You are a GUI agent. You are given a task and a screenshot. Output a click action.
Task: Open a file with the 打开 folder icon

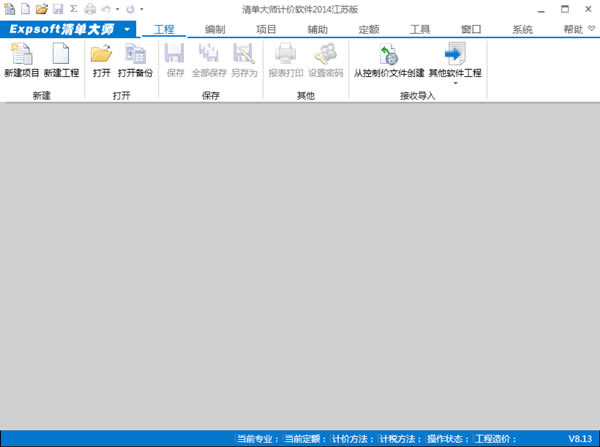pos(101,60)
